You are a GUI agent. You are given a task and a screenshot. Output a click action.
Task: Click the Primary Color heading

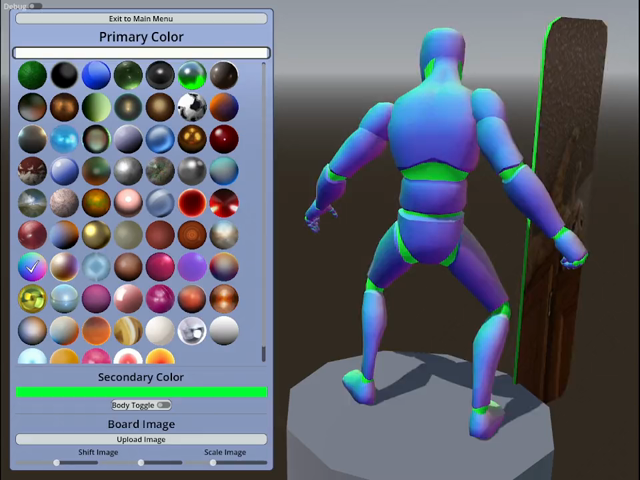[x=141, y=37]
